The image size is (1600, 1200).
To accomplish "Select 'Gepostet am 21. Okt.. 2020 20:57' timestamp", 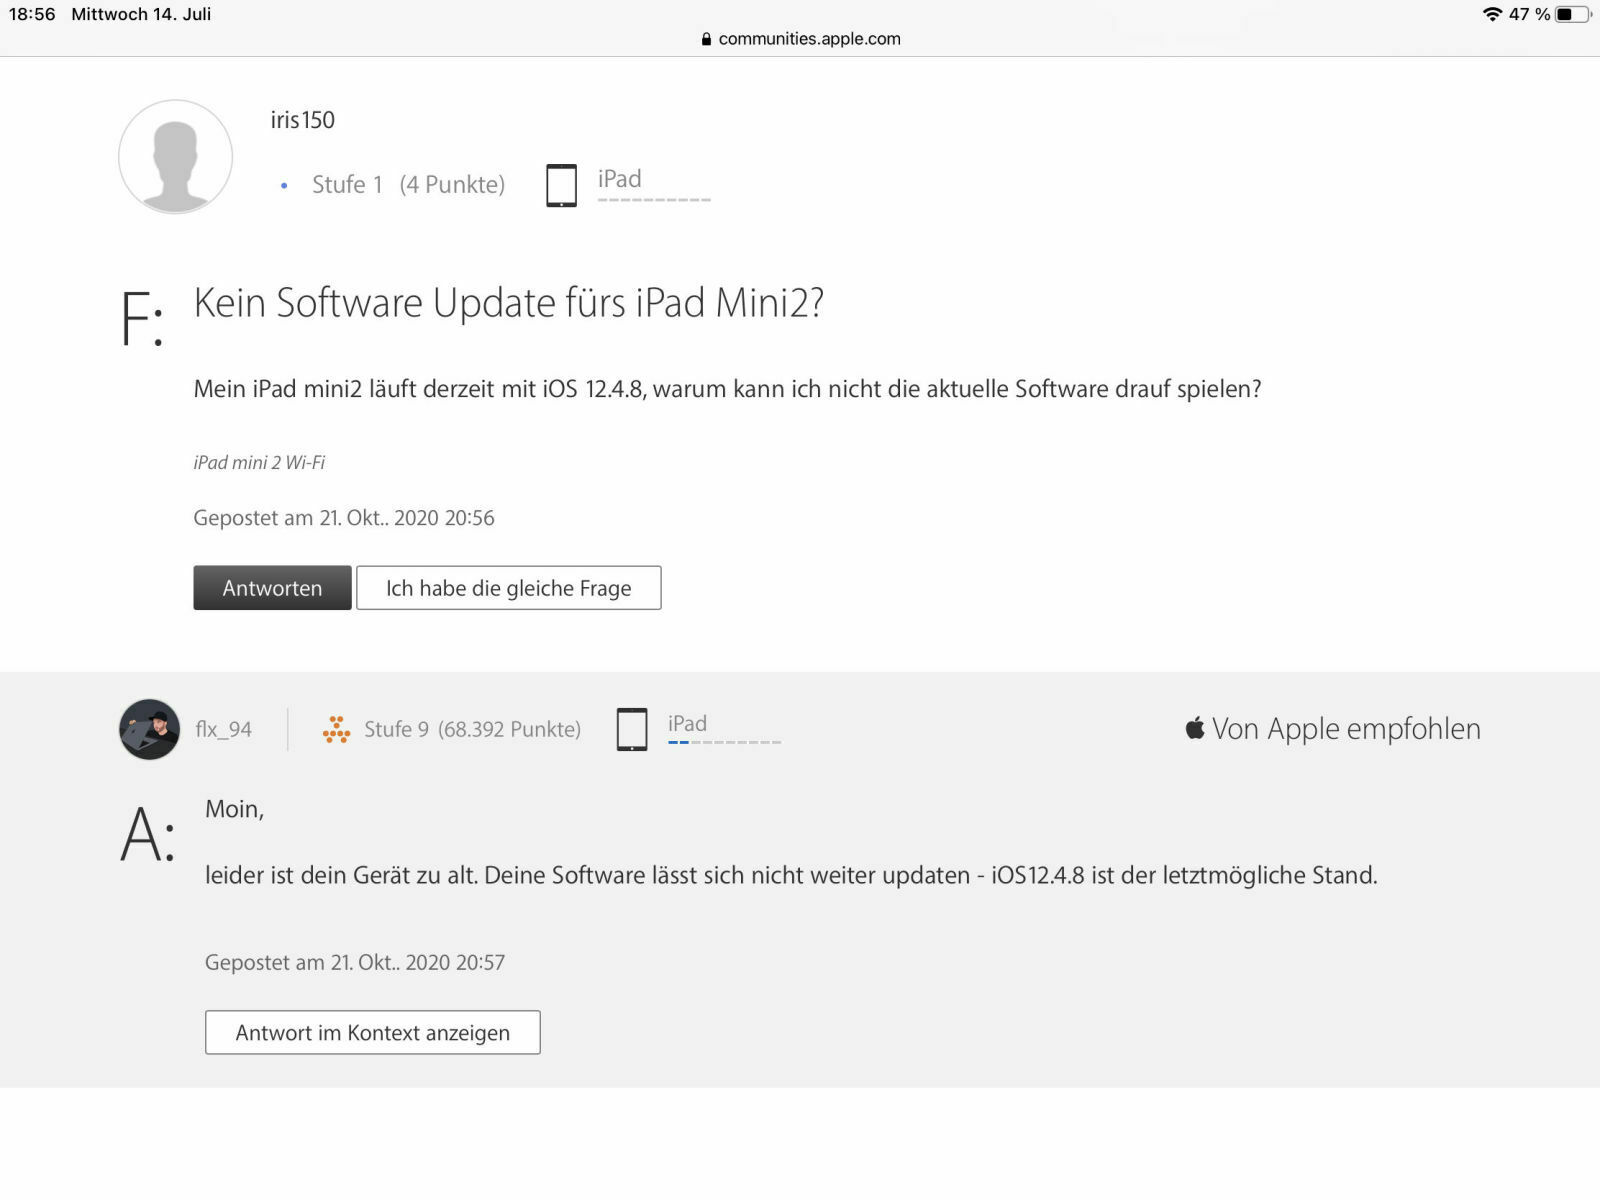I will [x=355, y=962].
